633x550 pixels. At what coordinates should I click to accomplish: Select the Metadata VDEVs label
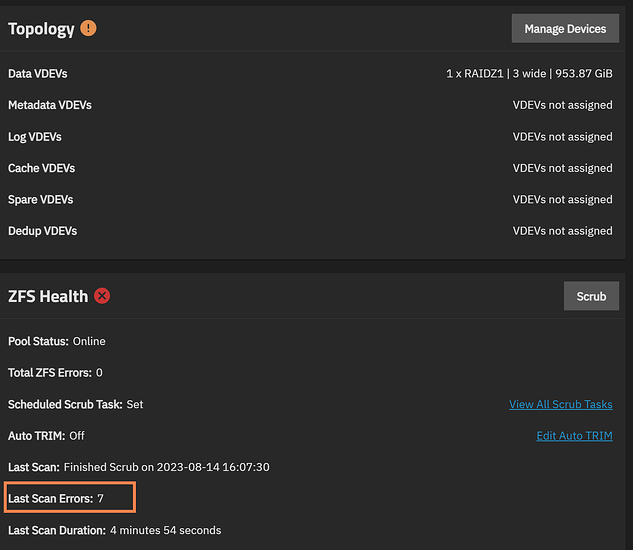tap(50, 105)
